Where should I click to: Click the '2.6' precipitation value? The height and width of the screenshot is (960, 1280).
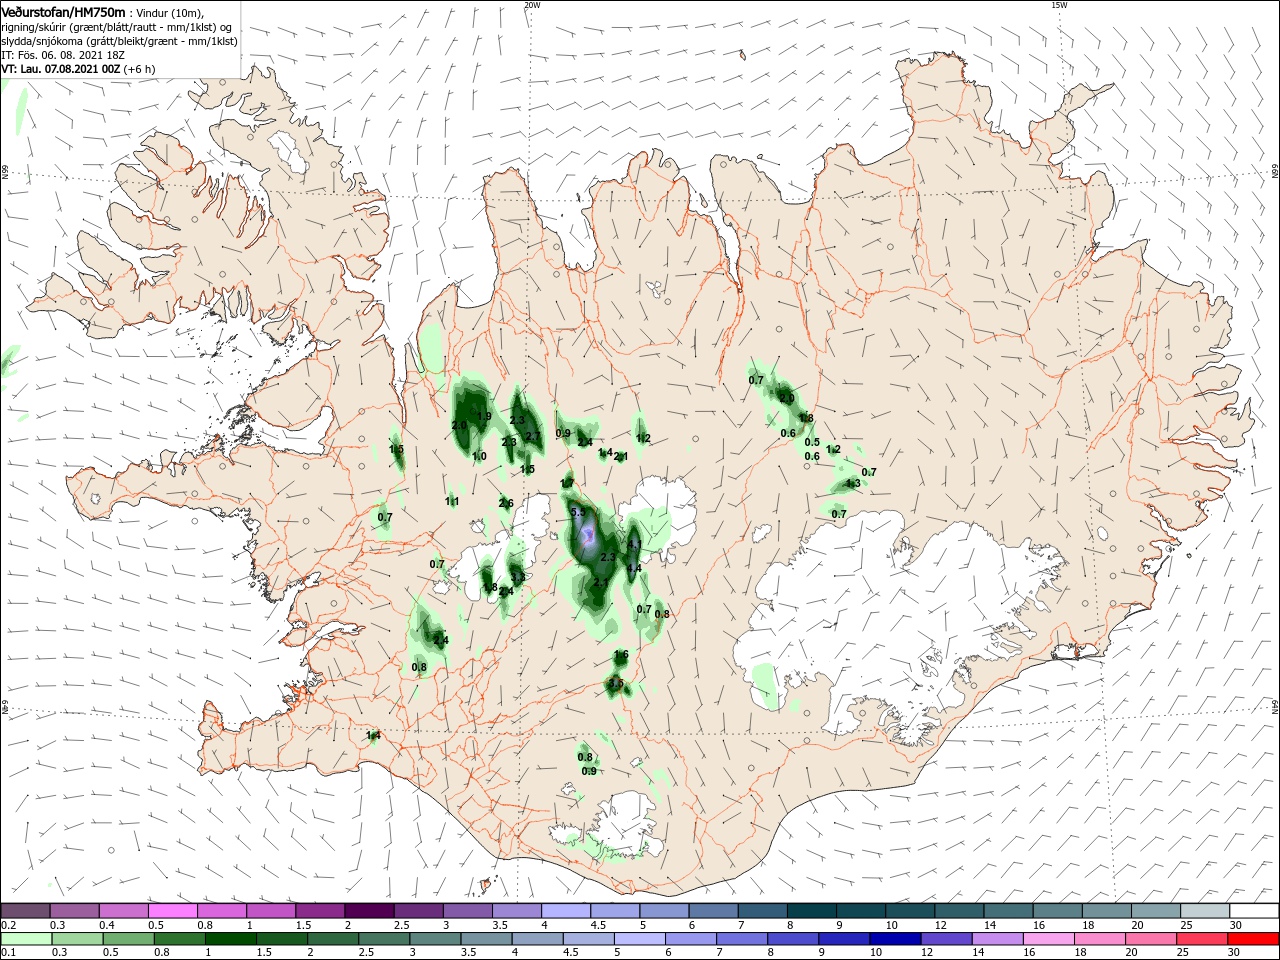coord(506,503)
